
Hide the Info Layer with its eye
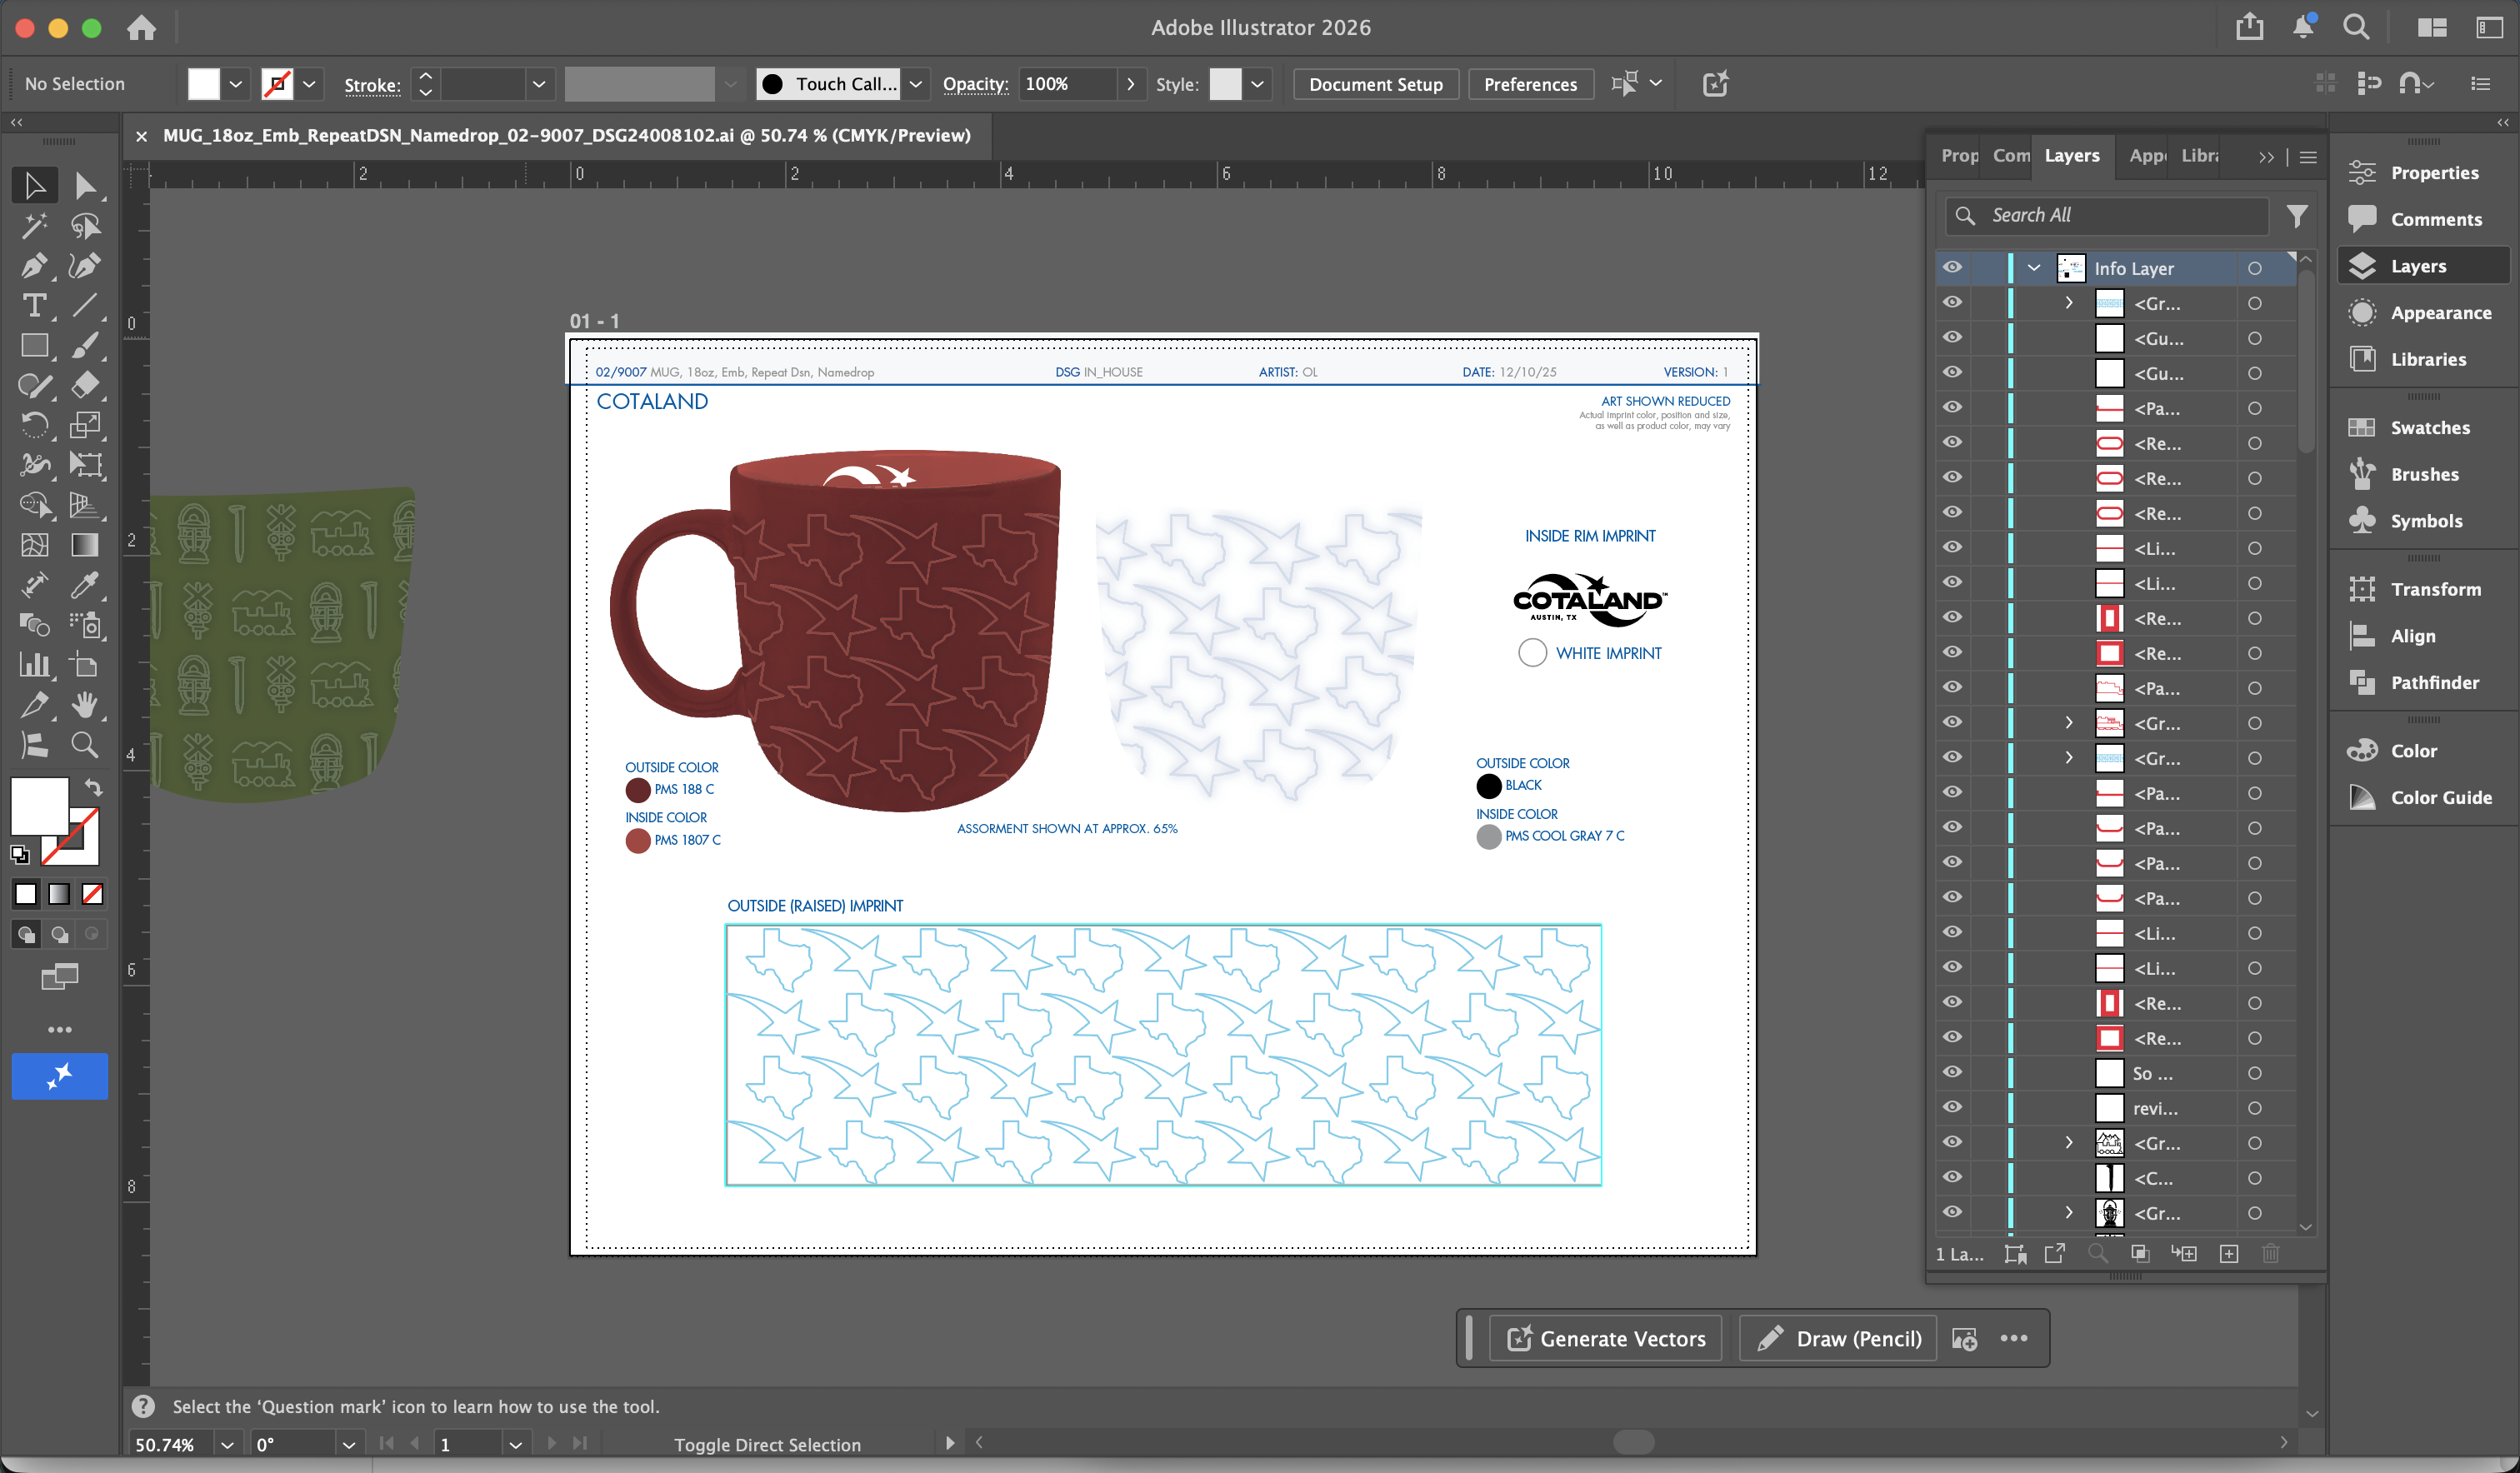point(1952,268)
